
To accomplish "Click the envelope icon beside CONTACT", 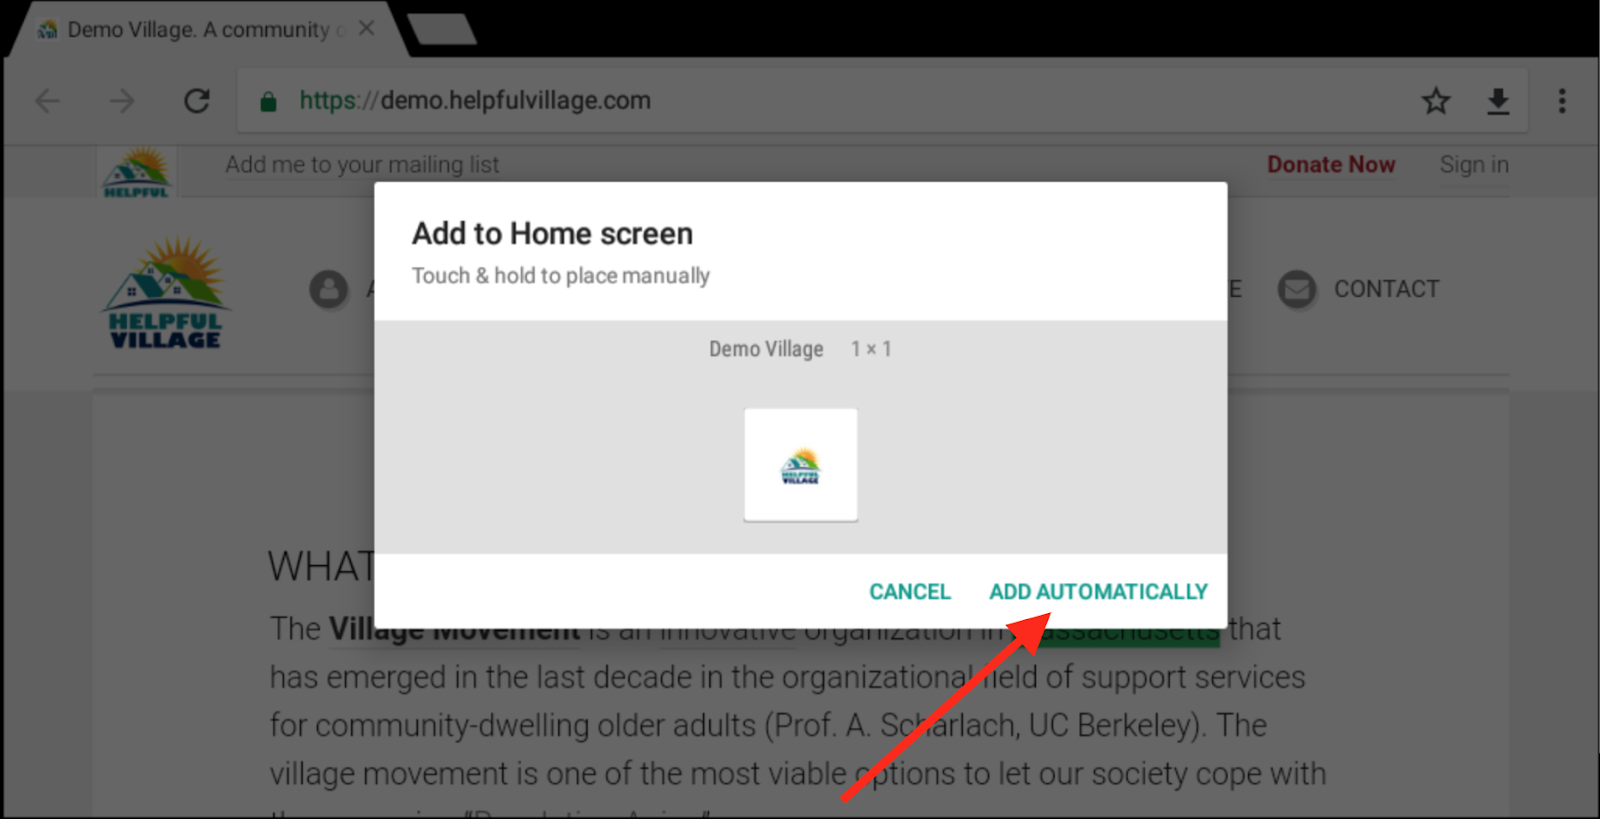I will (x=1297, y=290).
